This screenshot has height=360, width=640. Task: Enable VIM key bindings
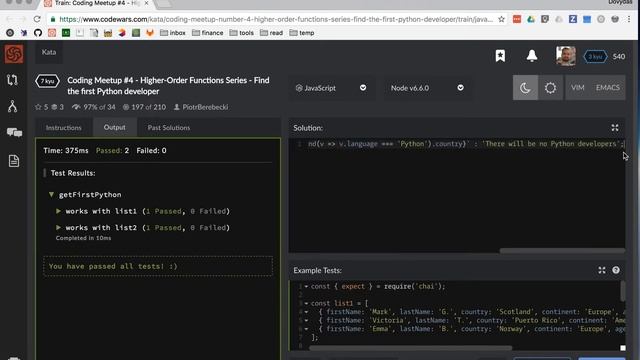pyautogui.click(x=577, y=87)
